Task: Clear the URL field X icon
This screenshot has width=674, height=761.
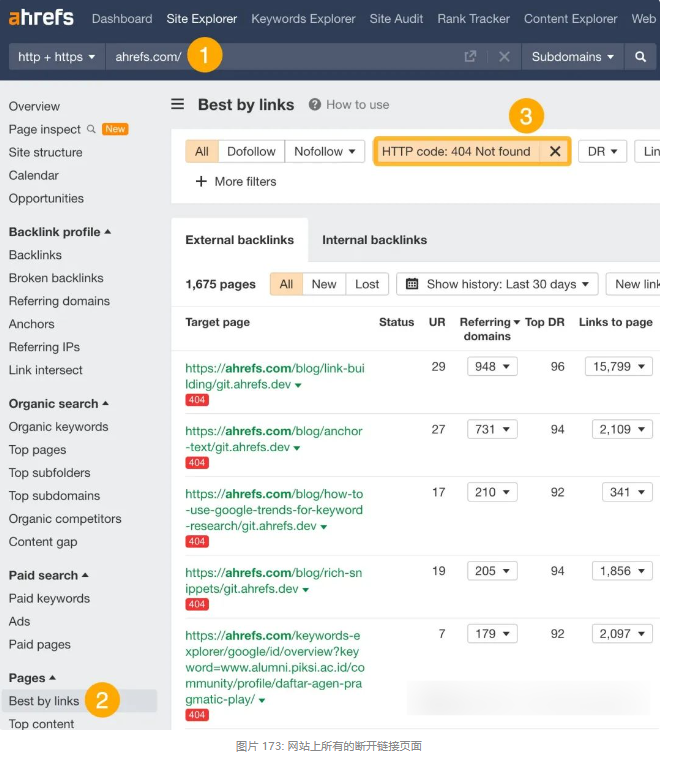Action: 504,57
